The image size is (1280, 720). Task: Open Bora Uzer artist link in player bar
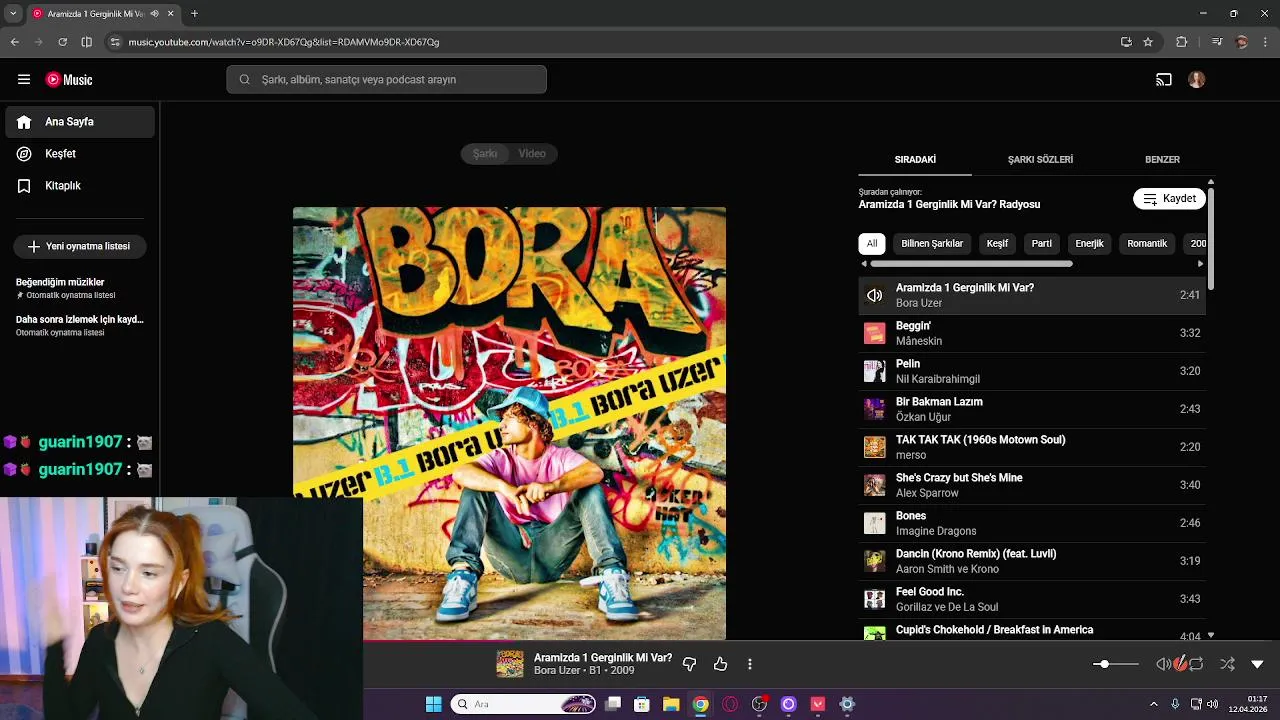coord(558,671)
